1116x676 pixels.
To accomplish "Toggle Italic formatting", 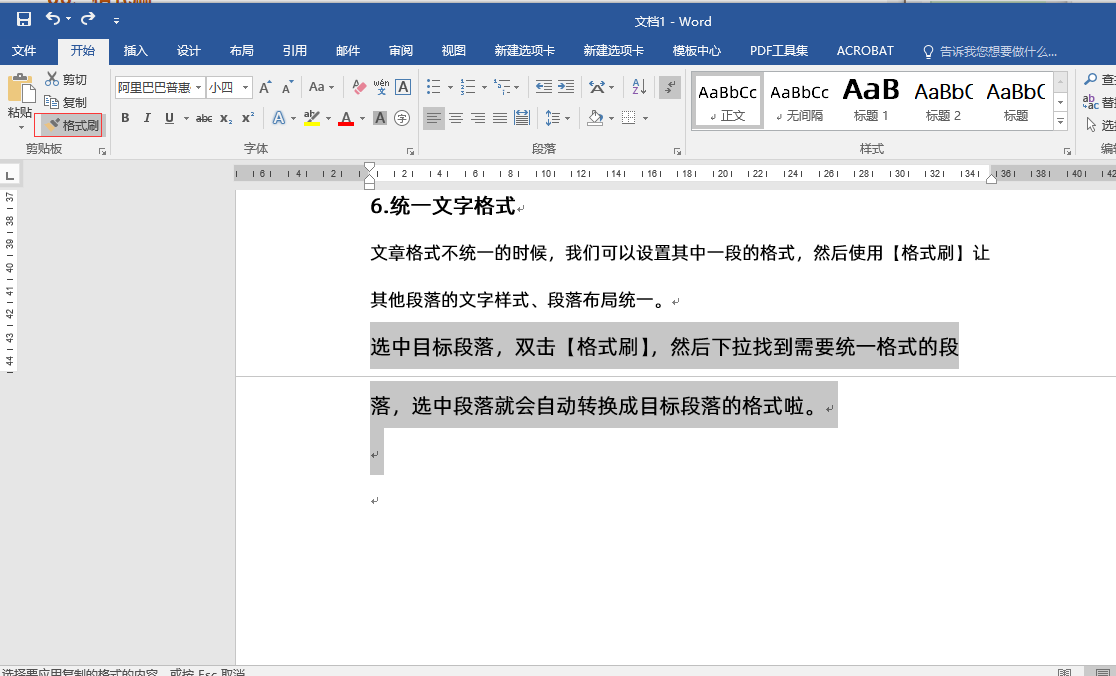I will click(147, 118).
